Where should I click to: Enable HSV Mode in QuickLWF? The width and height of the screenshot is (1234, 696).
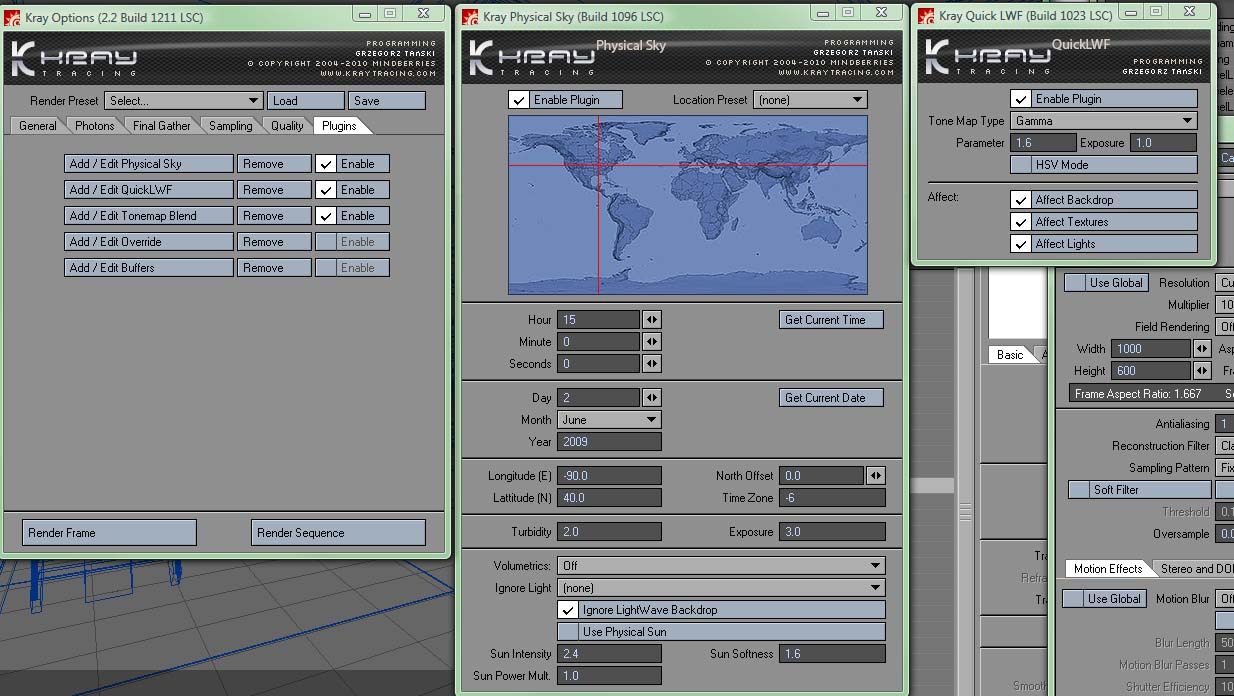(x=1021, y=165)
